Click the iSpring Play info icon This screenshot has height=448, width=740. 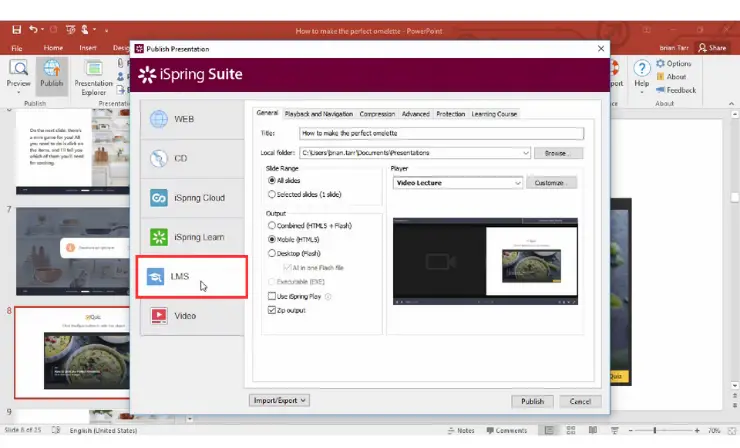(x=328, y=296)
